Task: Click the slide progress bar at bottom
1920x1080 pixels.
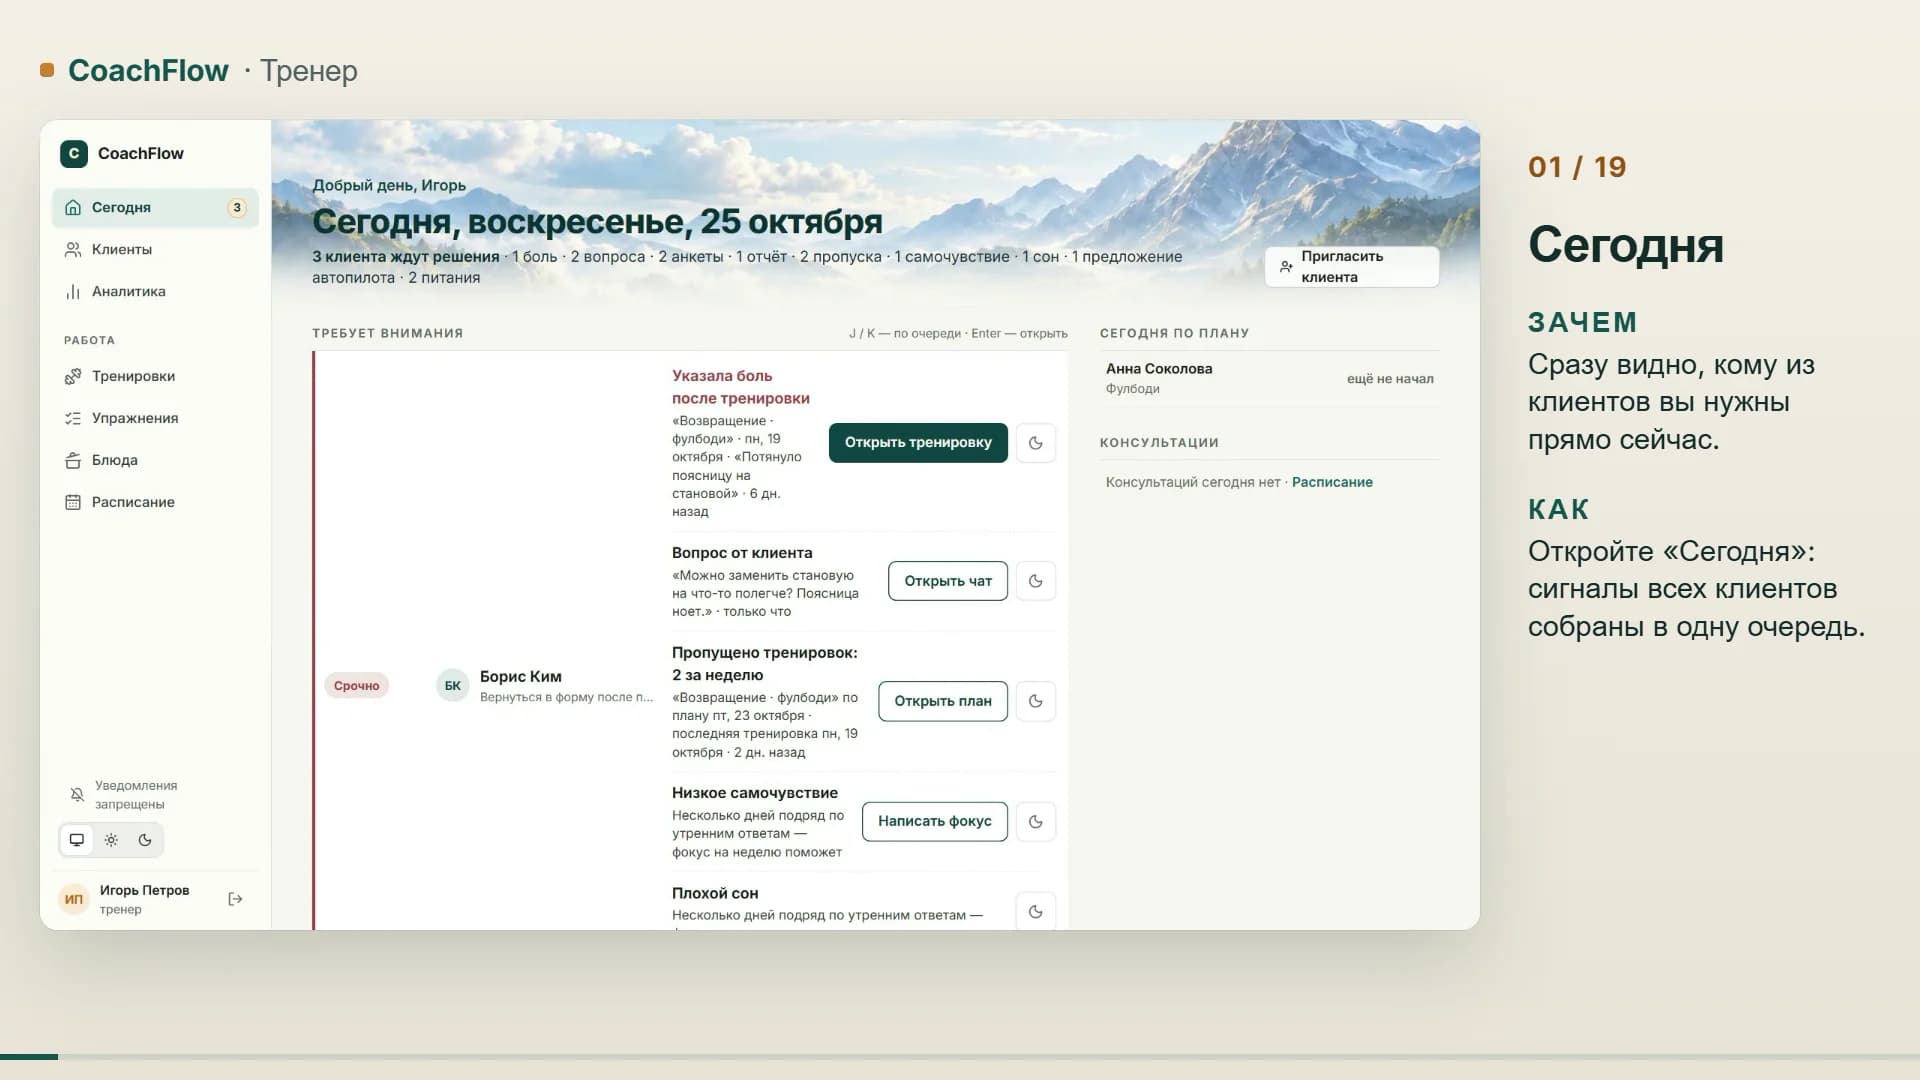Action: [x=960, y=1057]
